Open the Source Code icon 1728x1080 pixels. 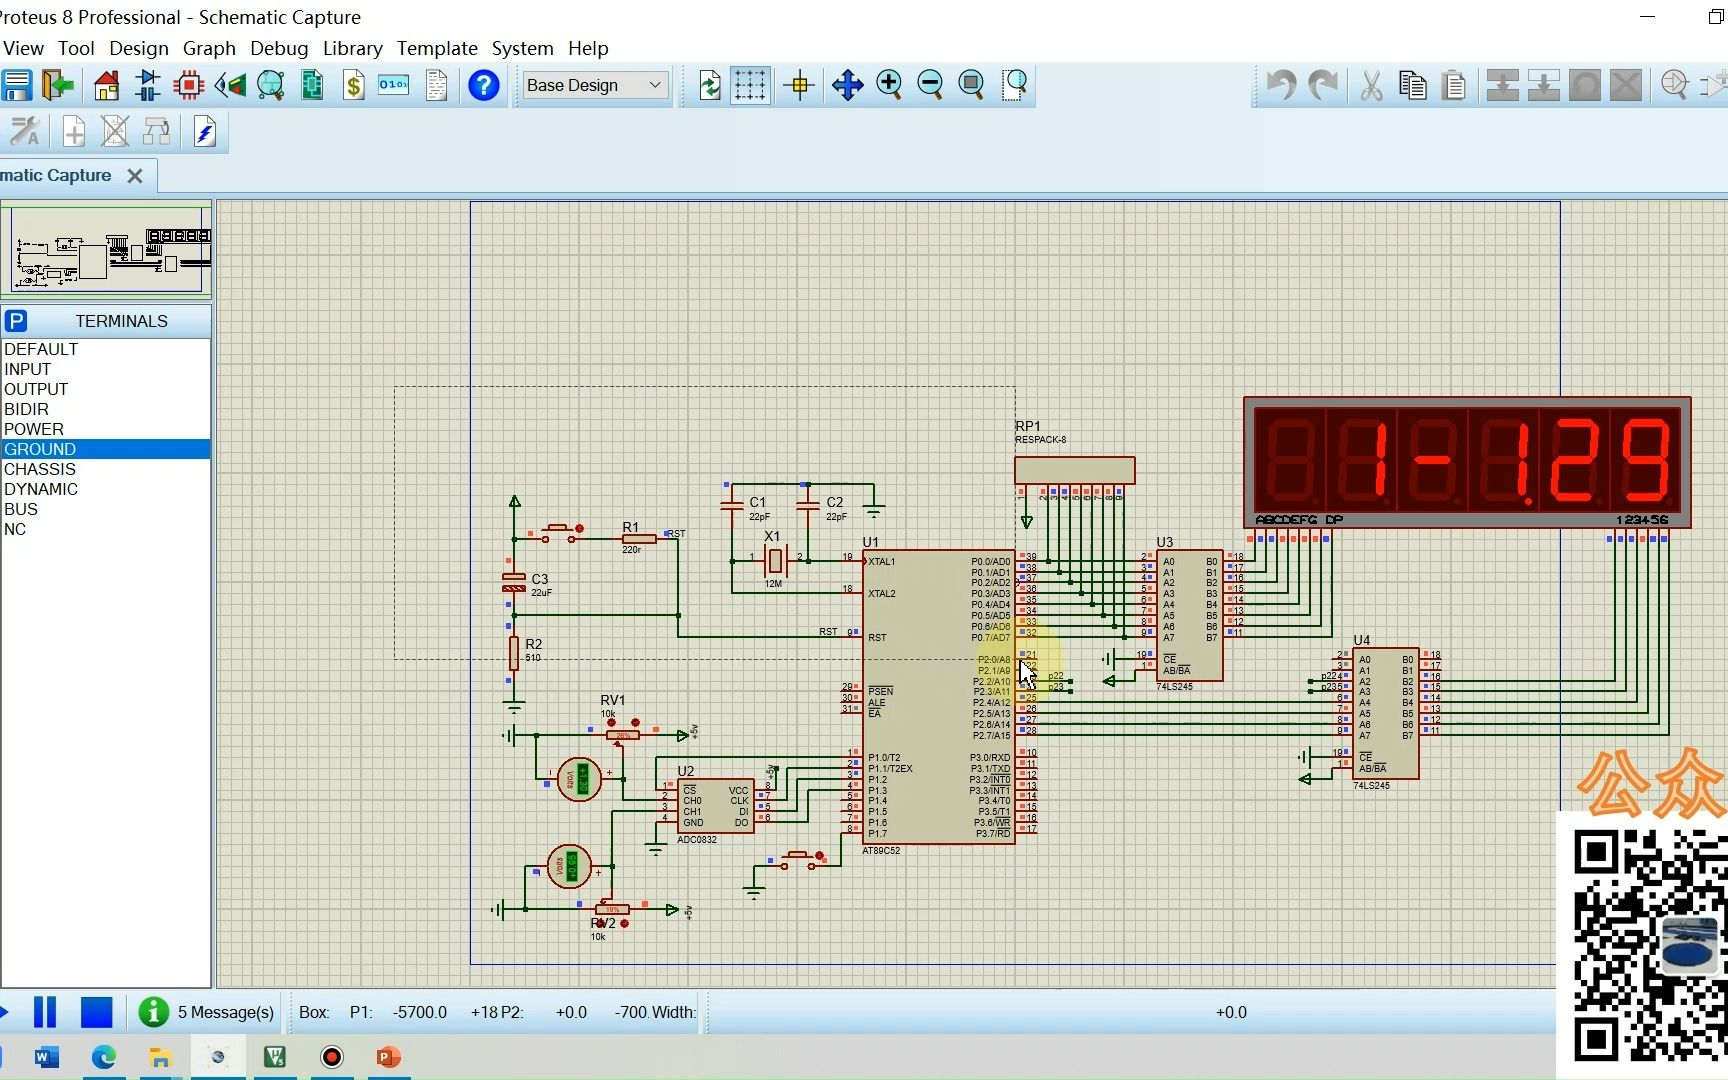tap(394, 85)
